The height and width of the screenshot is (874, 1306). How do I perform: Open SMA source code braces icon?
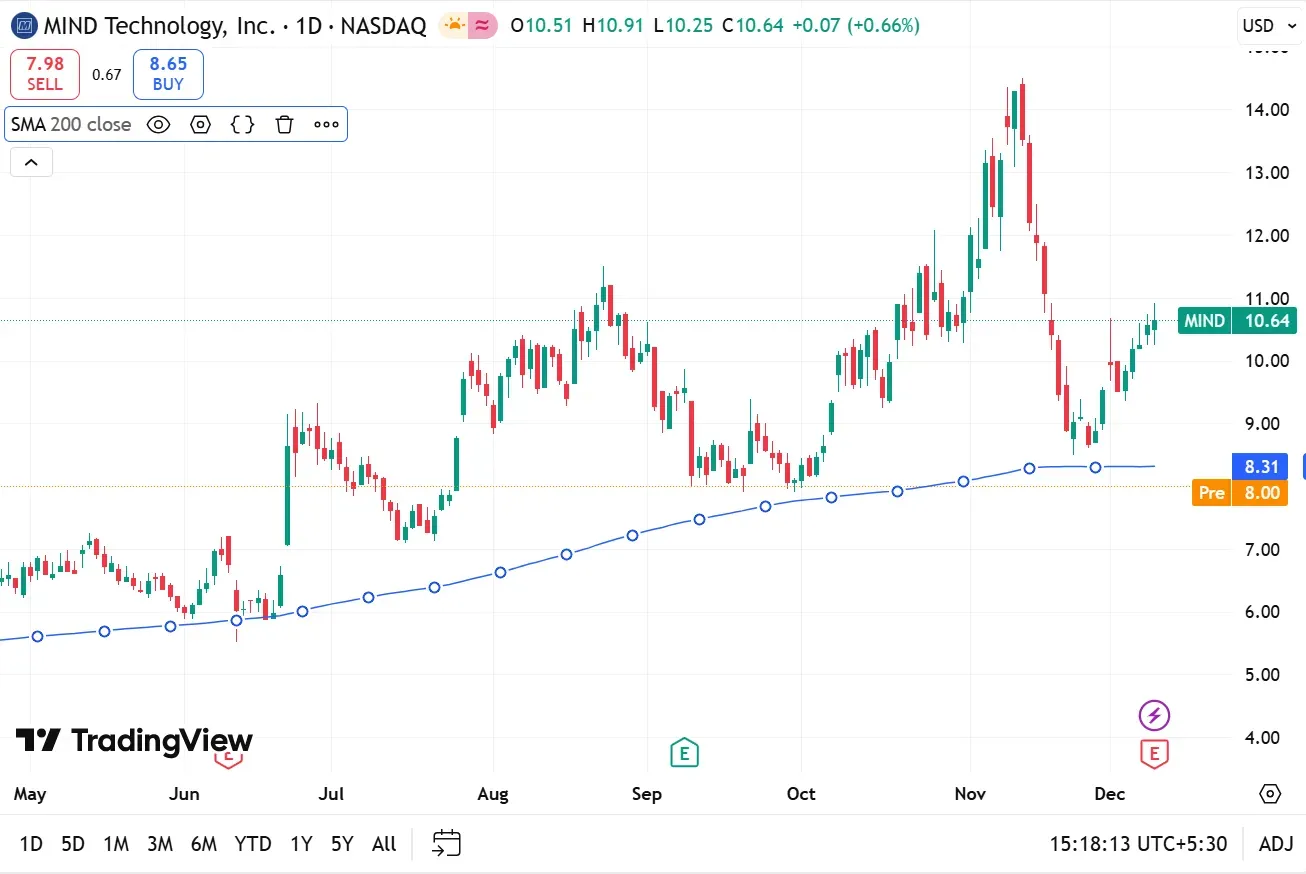click(242, 125)
